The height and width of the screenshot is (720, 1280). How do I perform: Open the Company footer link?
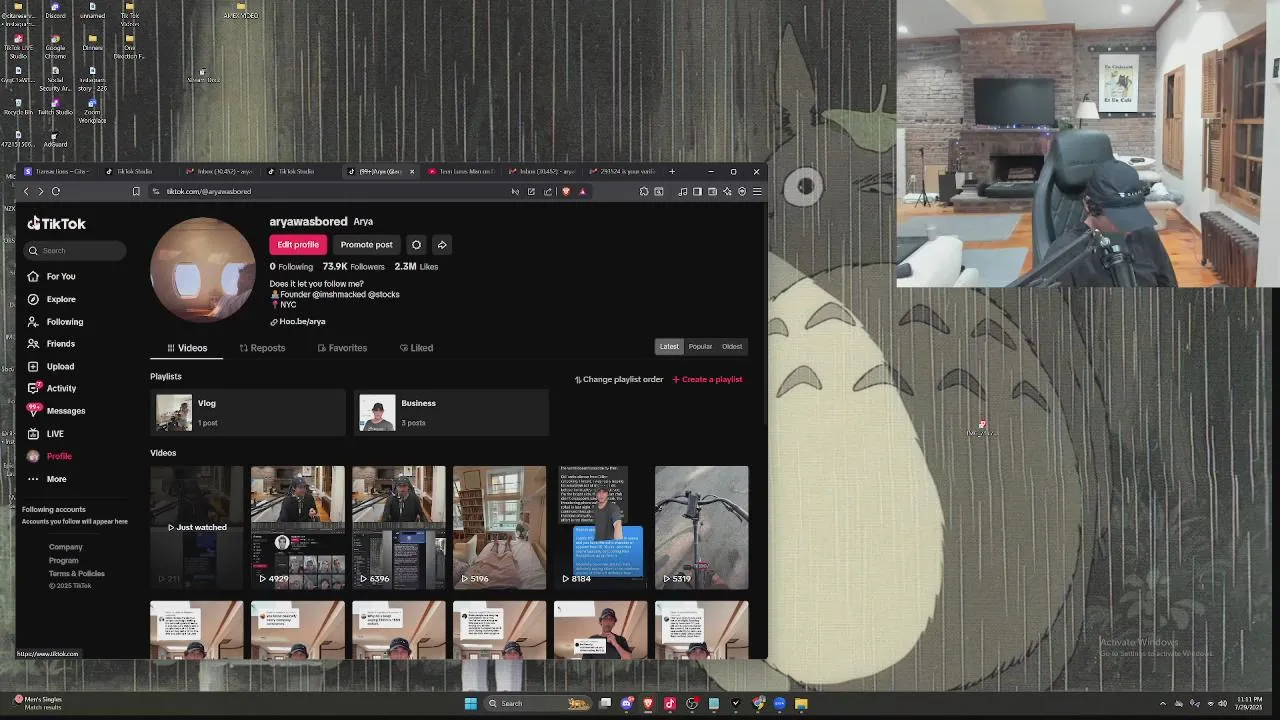pos(66,547)
